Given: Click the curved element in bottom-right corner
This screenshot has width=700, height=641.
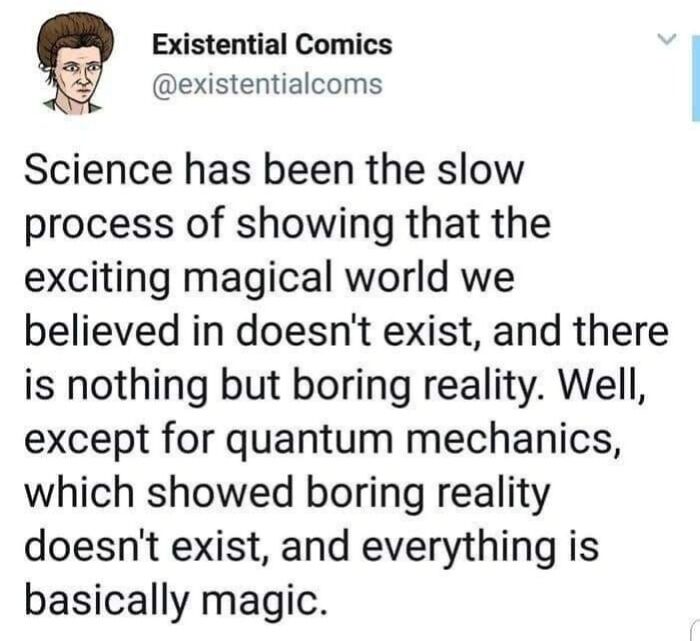Looking at the screenshot, I should 694,630.
